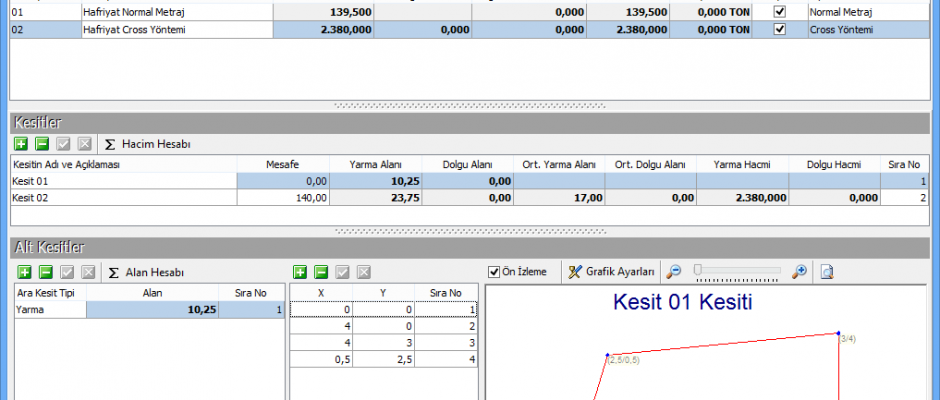Delete a sub-section with the Alt Kesitler minus icon

coord(41,272)
